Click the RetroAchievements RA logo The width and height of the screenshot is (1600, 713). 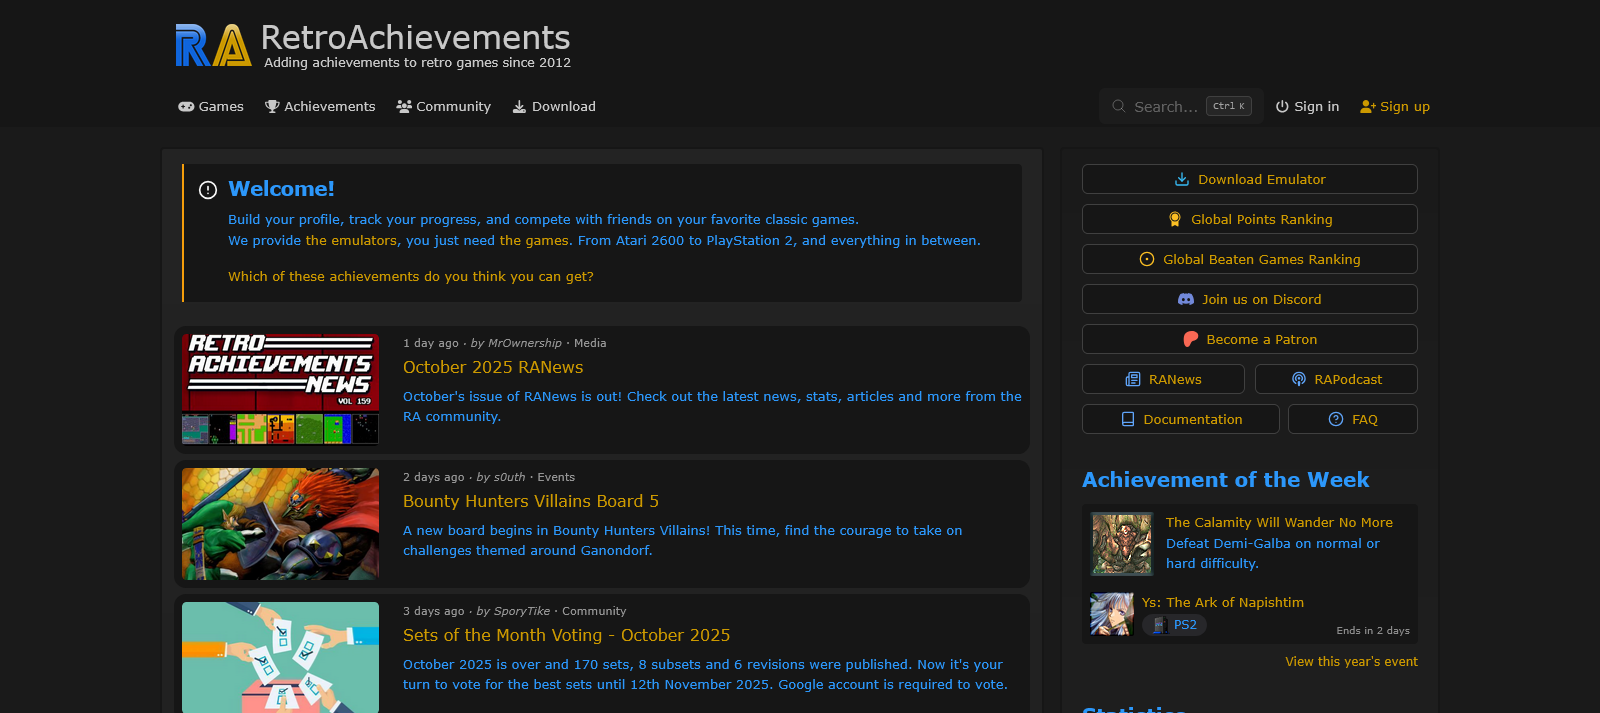(x=213, y=46)
